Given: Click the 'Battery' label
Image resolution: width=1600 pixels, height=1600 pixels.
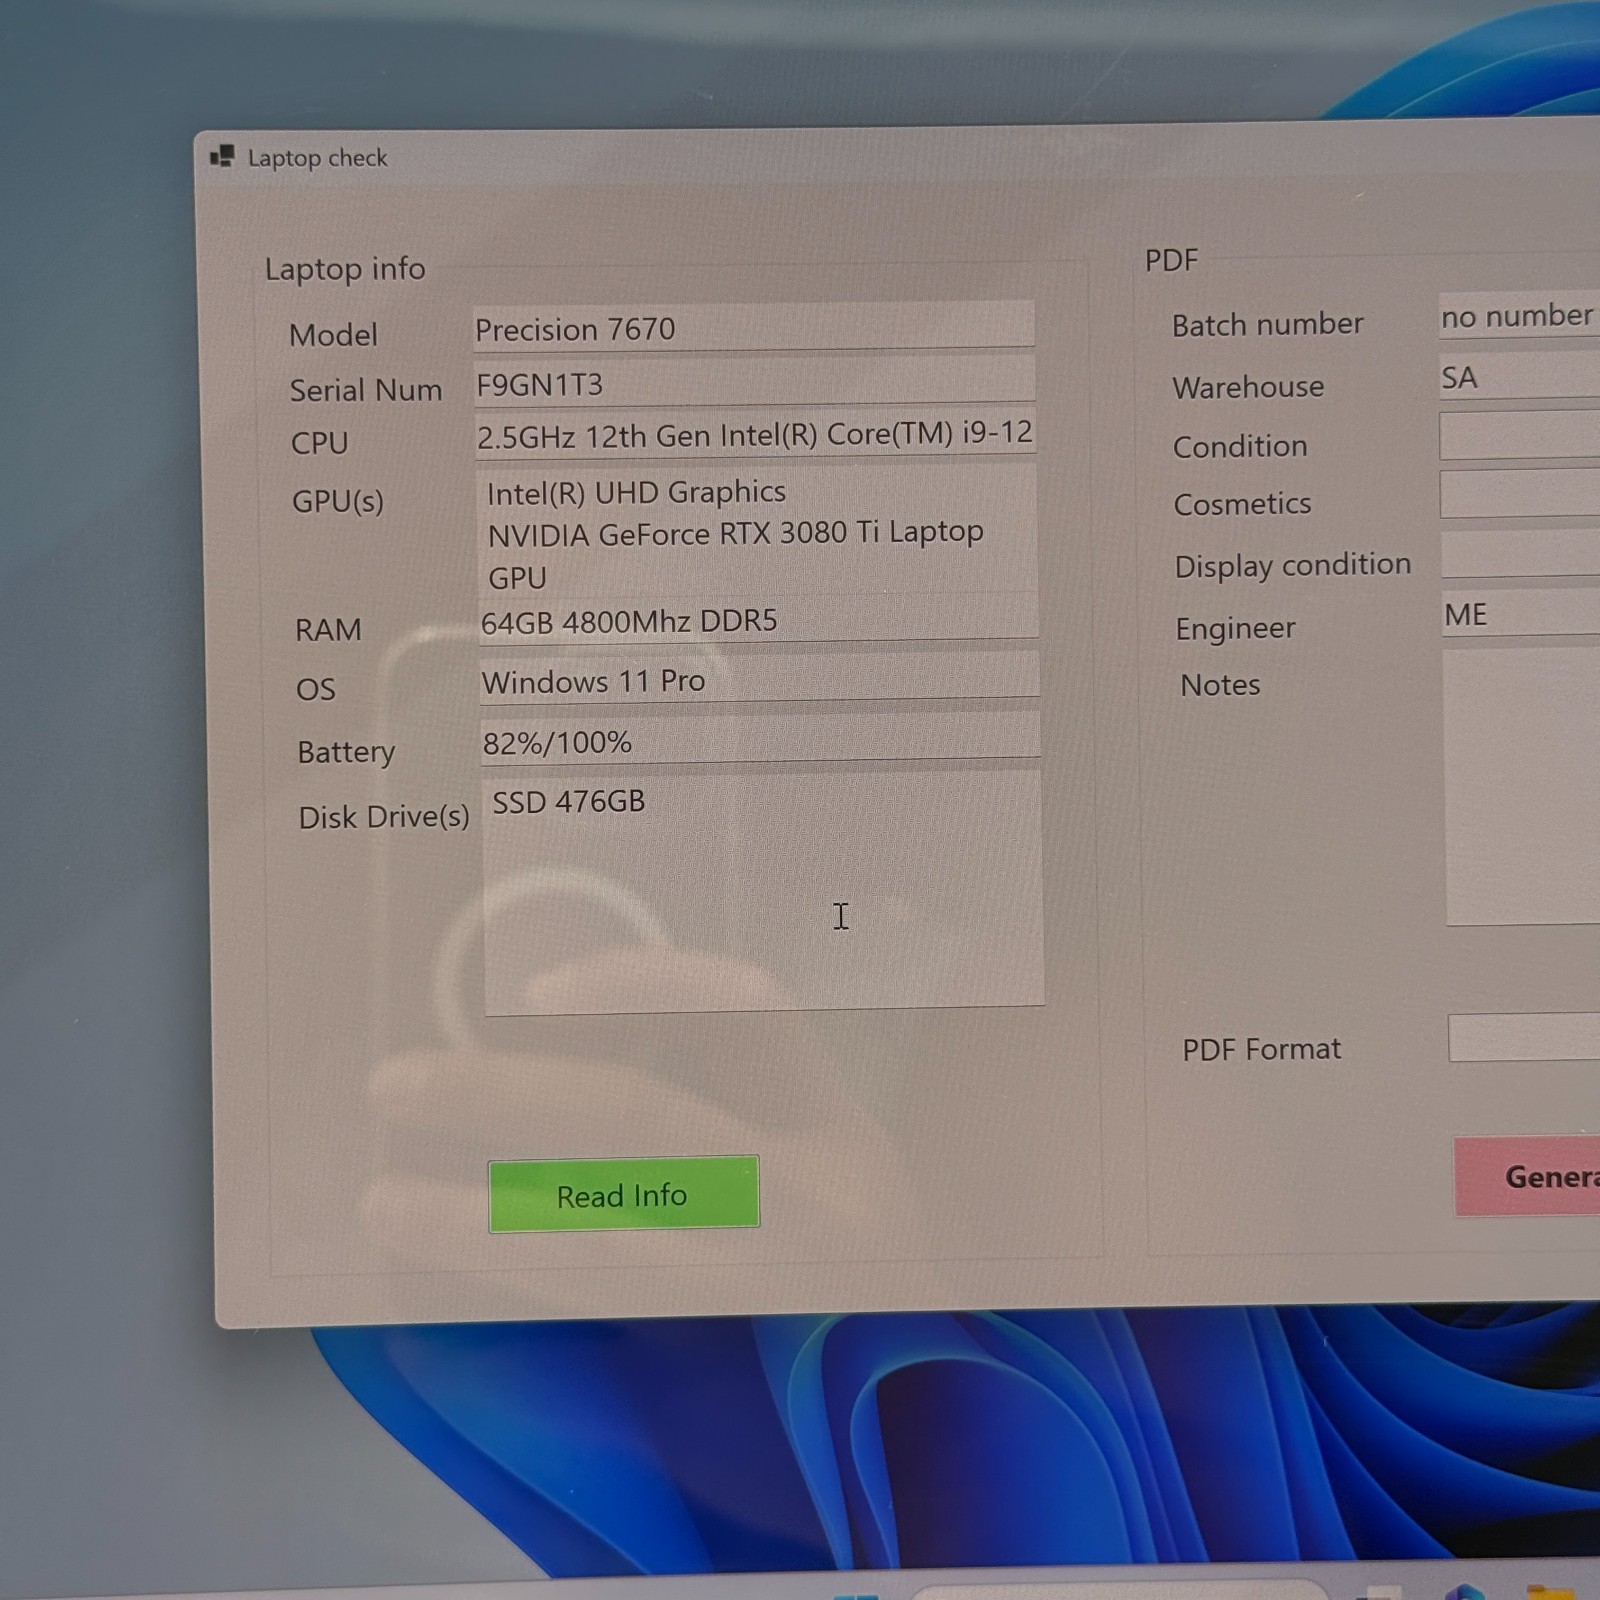Looking at the screenshot, I should [346, 751].
